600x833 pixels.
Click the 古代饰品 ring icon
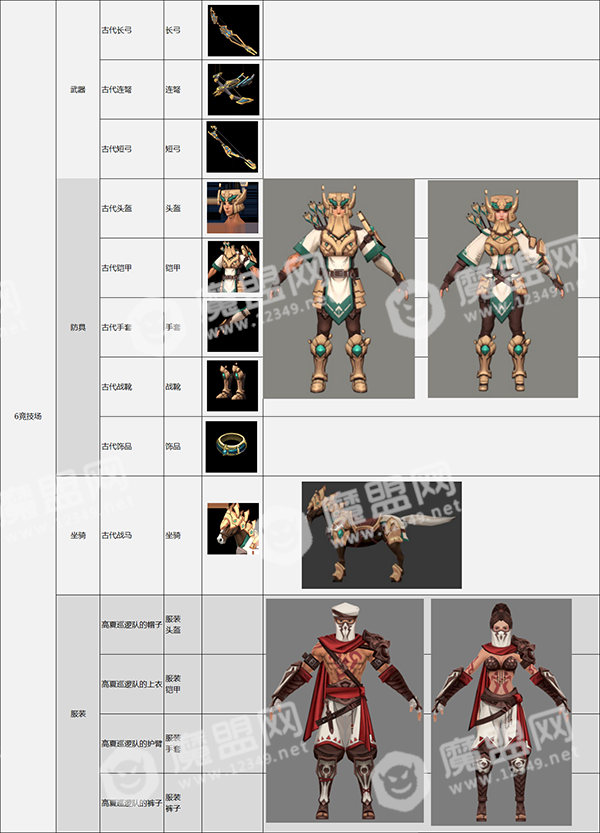[231, 447]
